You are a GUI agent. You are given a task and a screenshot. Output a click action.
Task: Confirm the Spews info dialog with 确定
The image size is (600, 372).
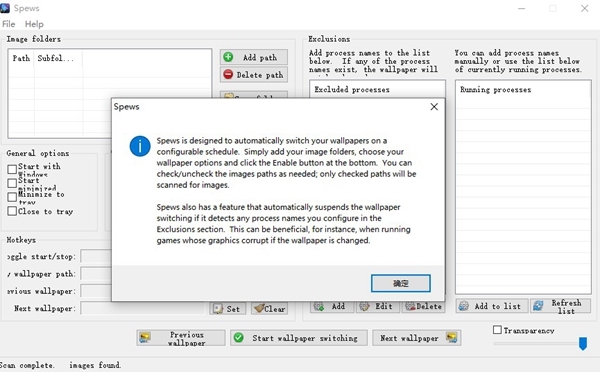click(401, 283)
